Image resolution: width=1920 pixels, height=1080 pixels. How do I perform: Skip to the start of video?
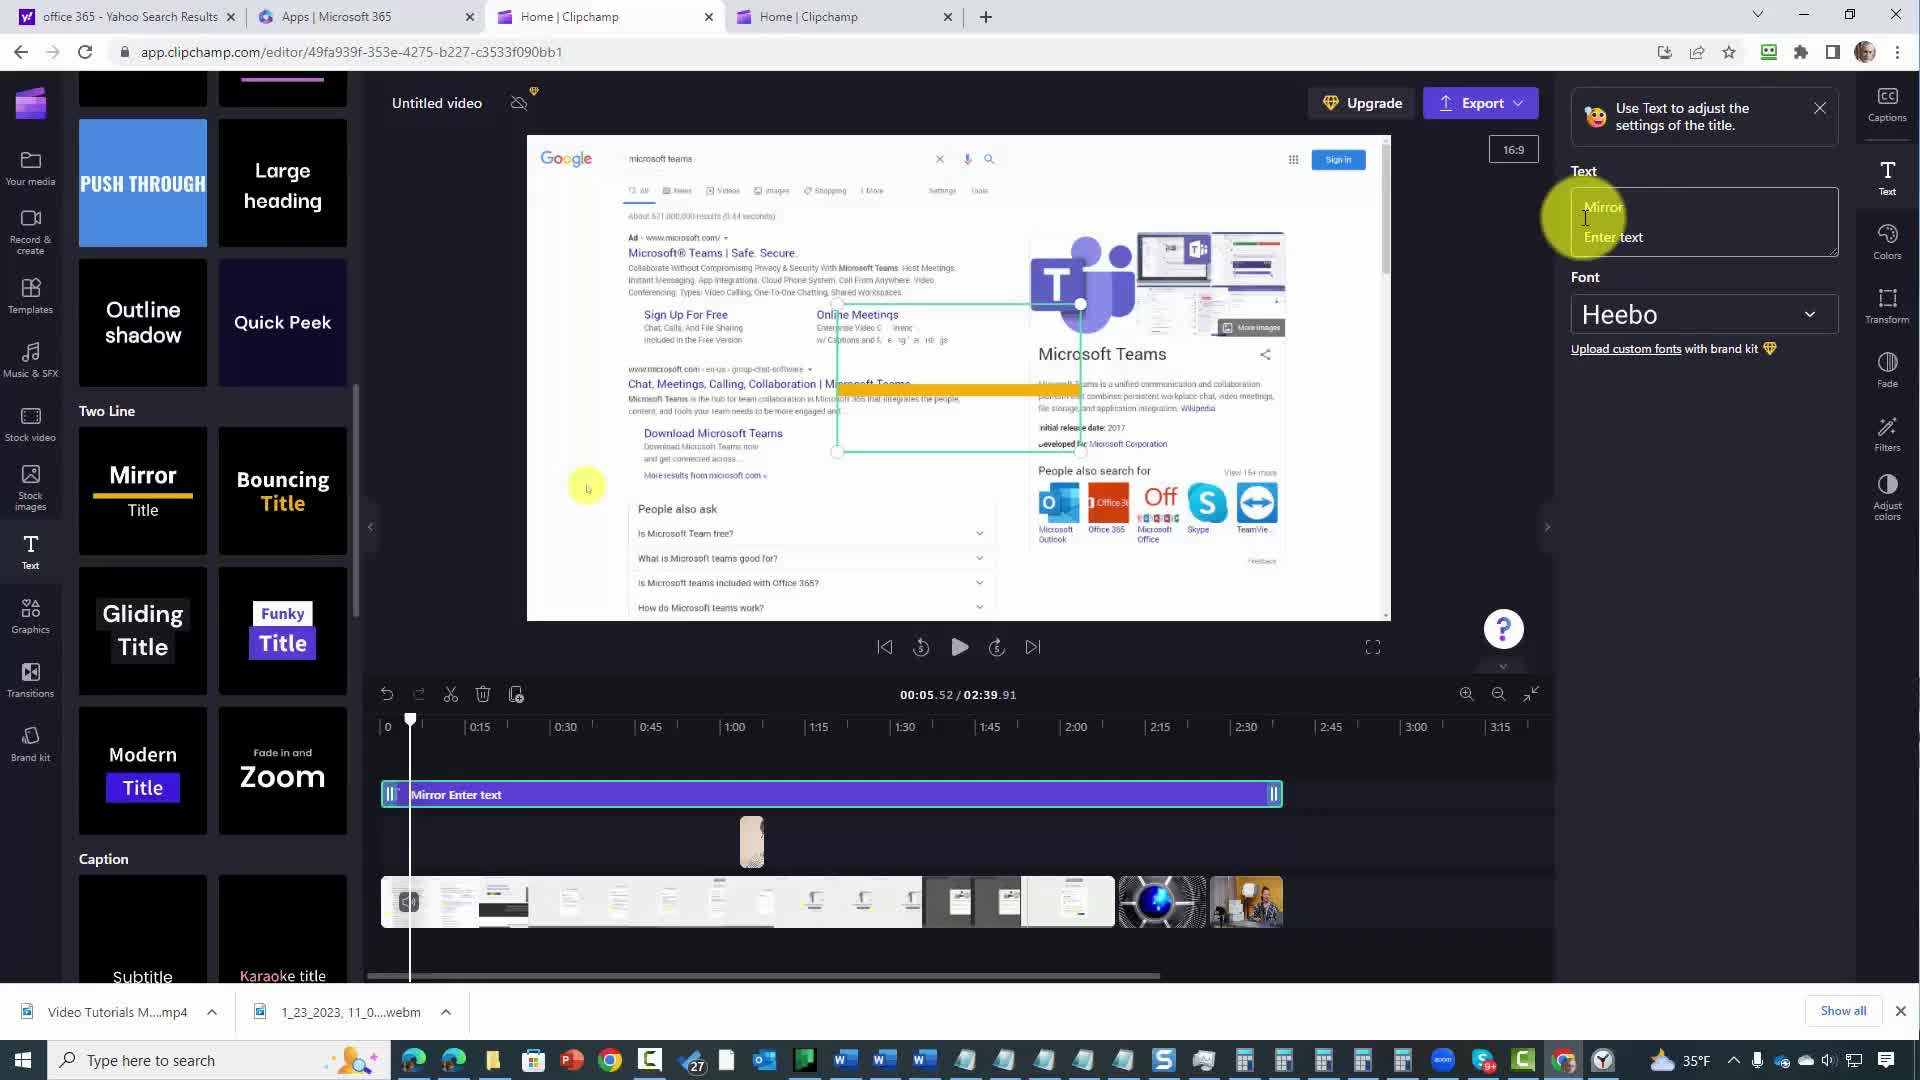(885, 647)
